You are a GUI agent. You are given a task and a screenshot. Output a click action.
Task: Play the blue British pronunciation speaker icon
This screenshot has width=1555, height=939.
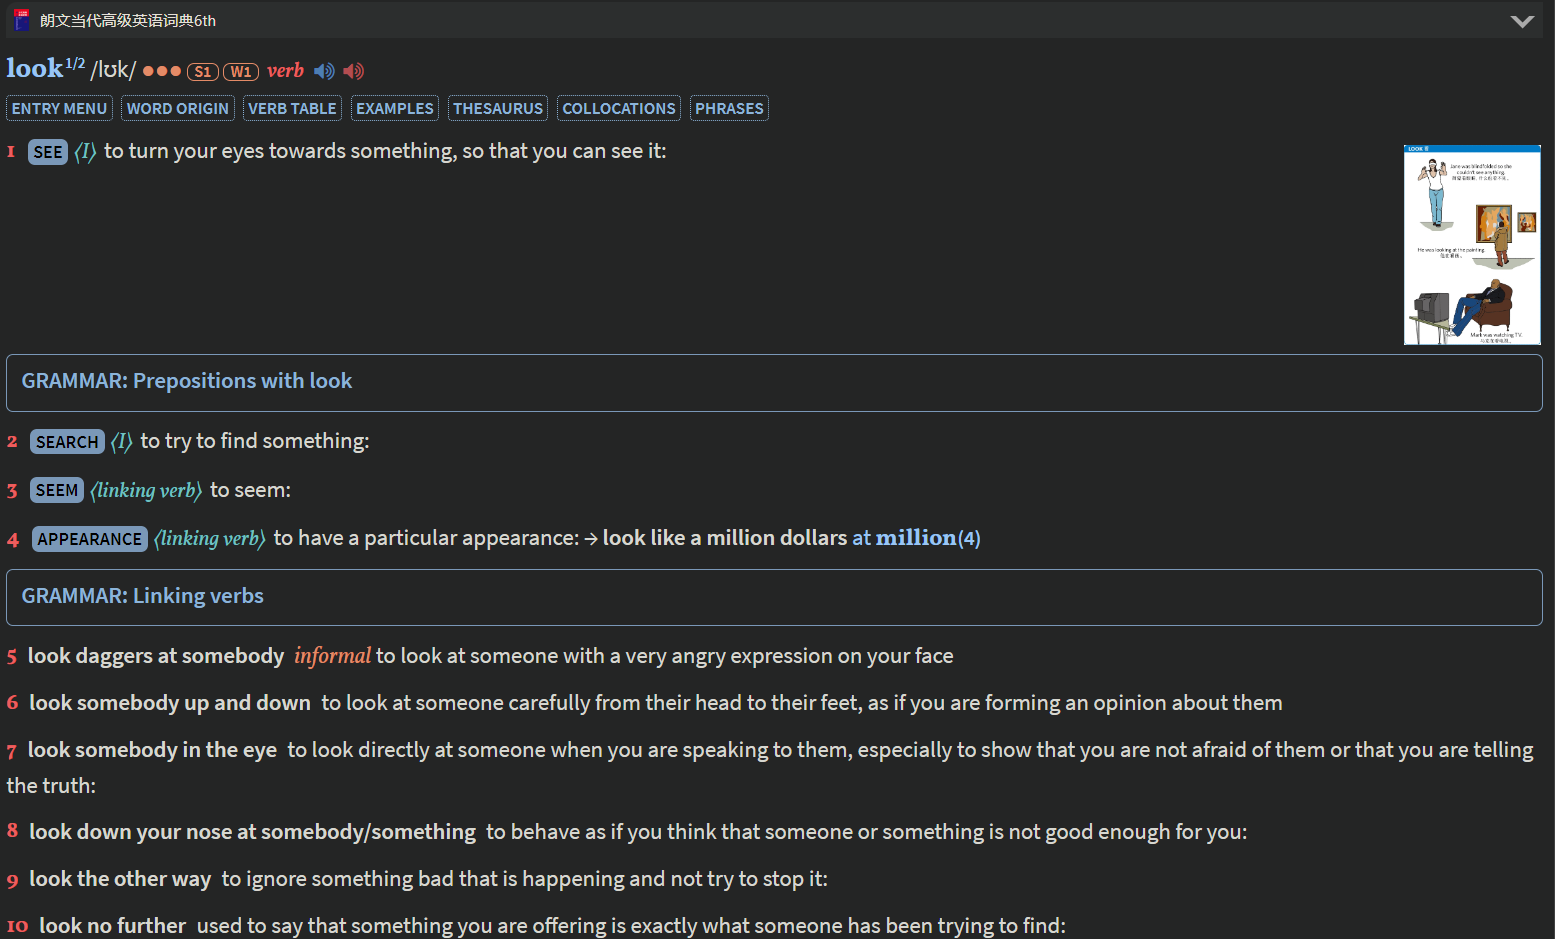324,71
